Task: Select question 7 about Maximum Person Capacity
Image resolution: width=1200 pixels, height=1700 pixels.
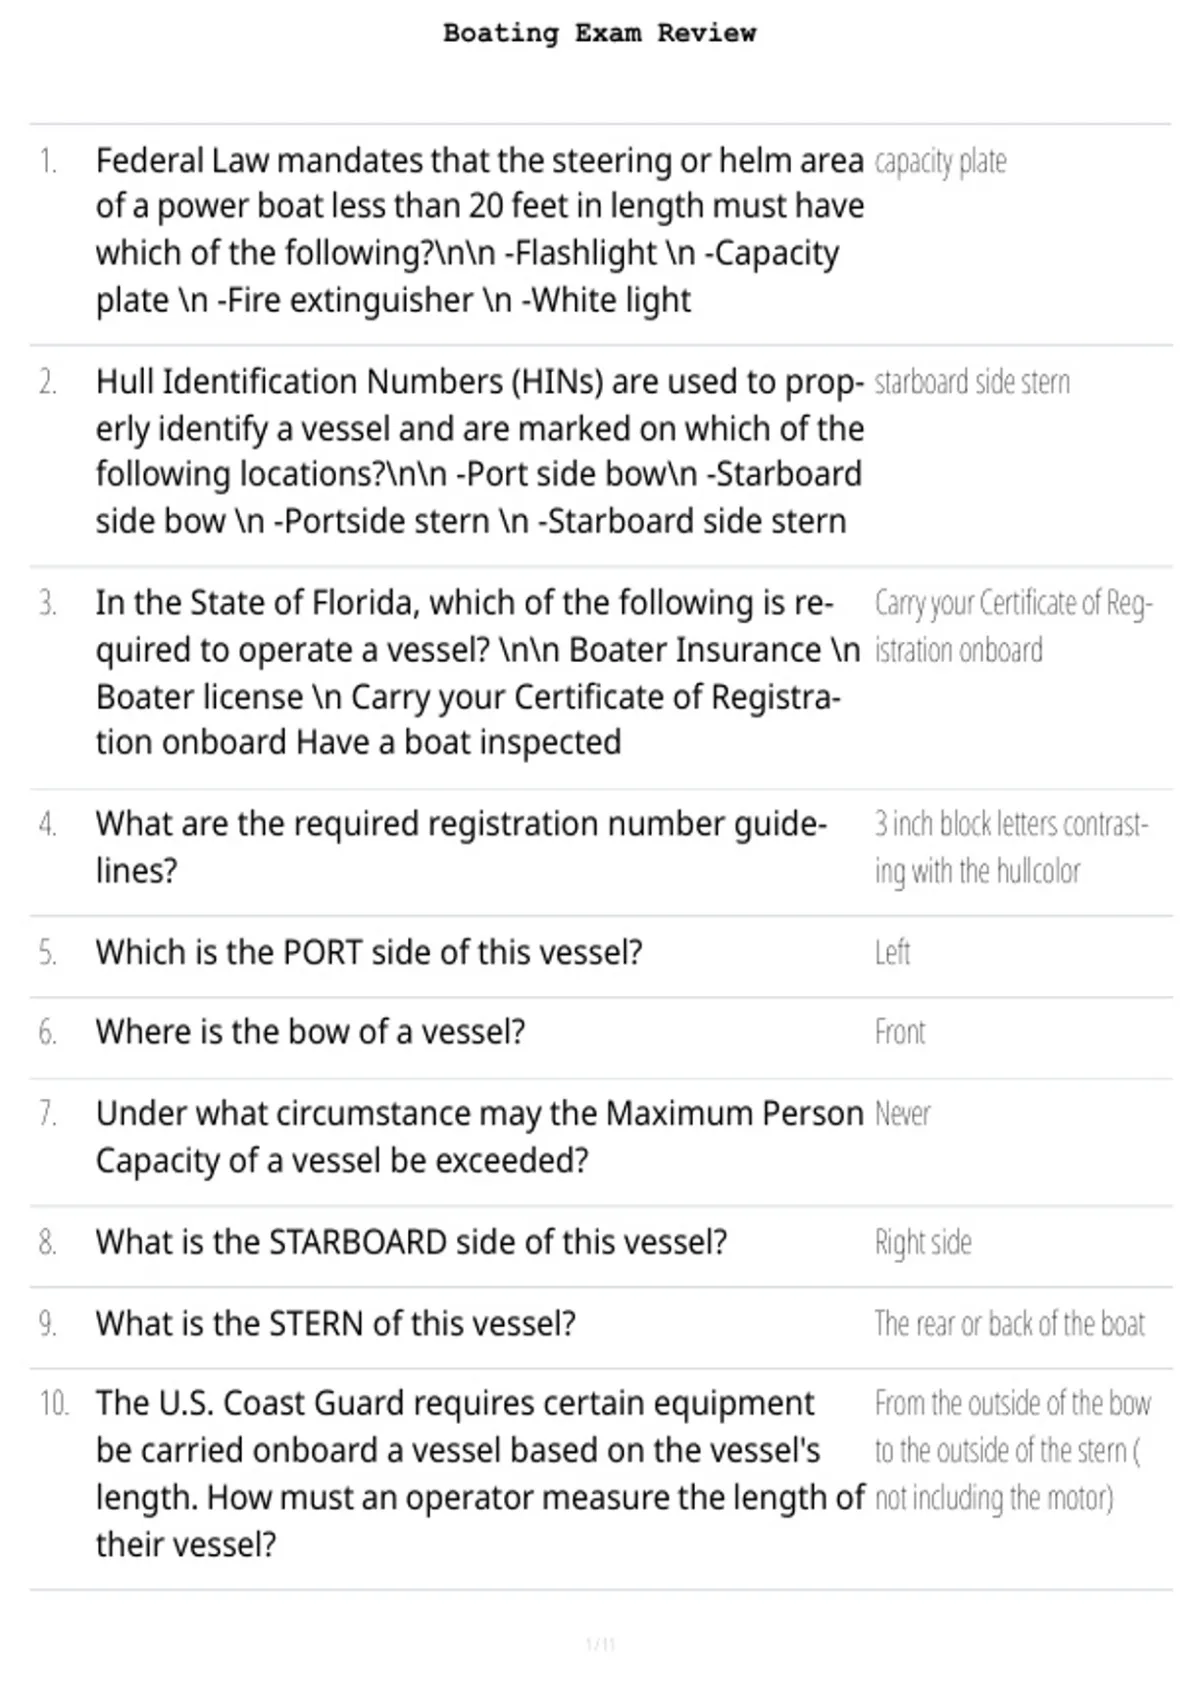Action: coord(480,1137)
